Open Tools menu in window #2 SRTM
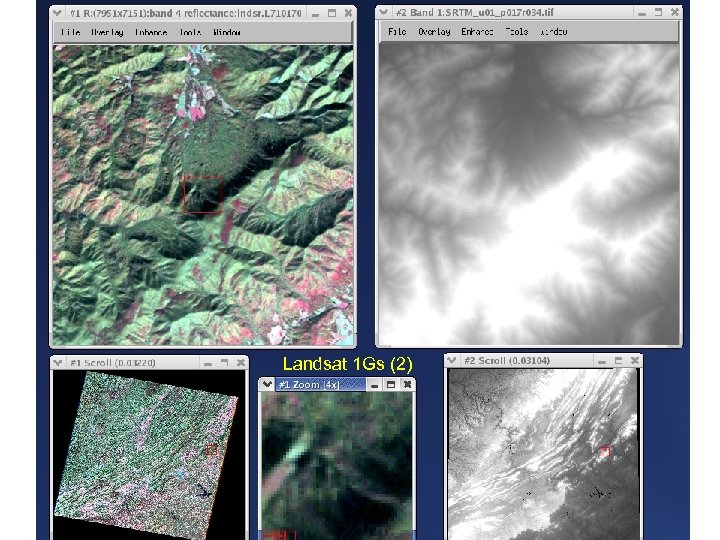720x540 pixels. click(517, 32)
